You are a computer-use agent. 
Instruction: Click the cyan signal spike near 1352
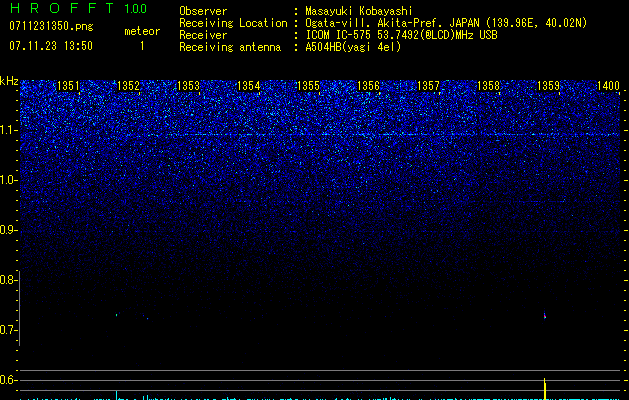[116, 395]
